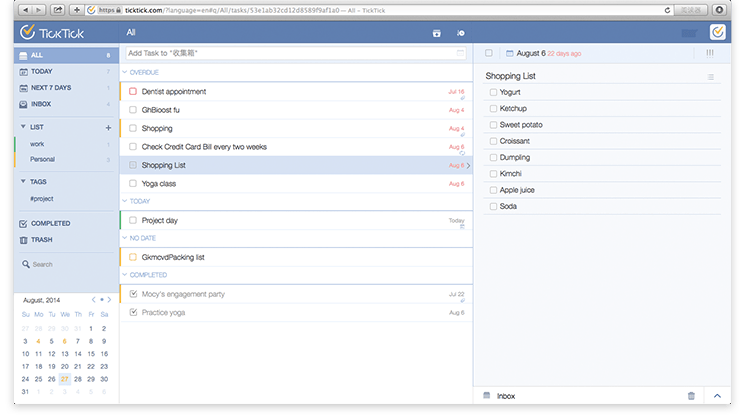Uncheck the Practice yoga completed task
This screenshot has width=746, height=418.
pyautogui.click(x=133, y=312)
